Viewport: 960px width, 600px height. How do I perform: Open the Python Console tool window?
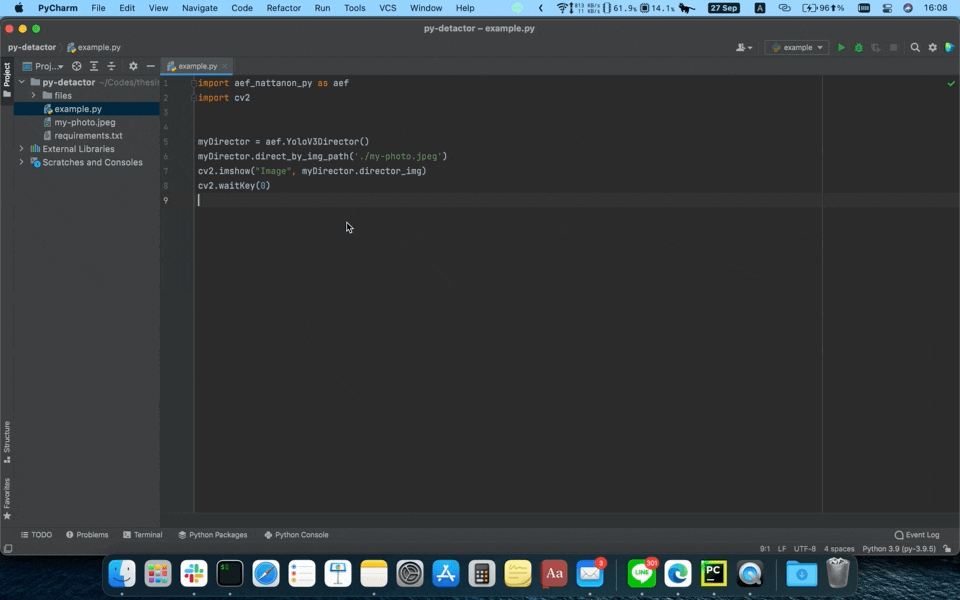coord(296,534)
